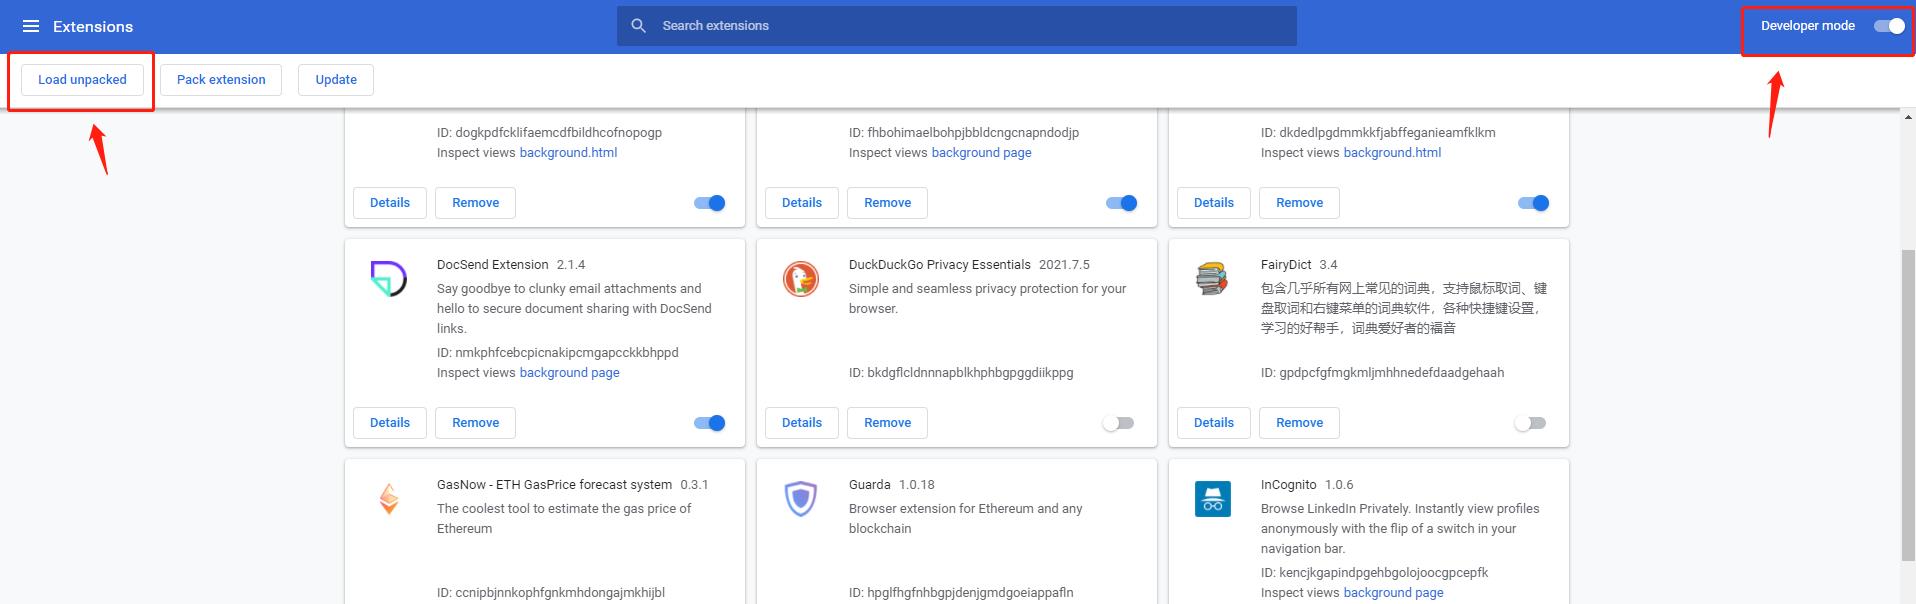Click the DuckDuckGo Privacy Essentials icon

click(x=801, y=279)
